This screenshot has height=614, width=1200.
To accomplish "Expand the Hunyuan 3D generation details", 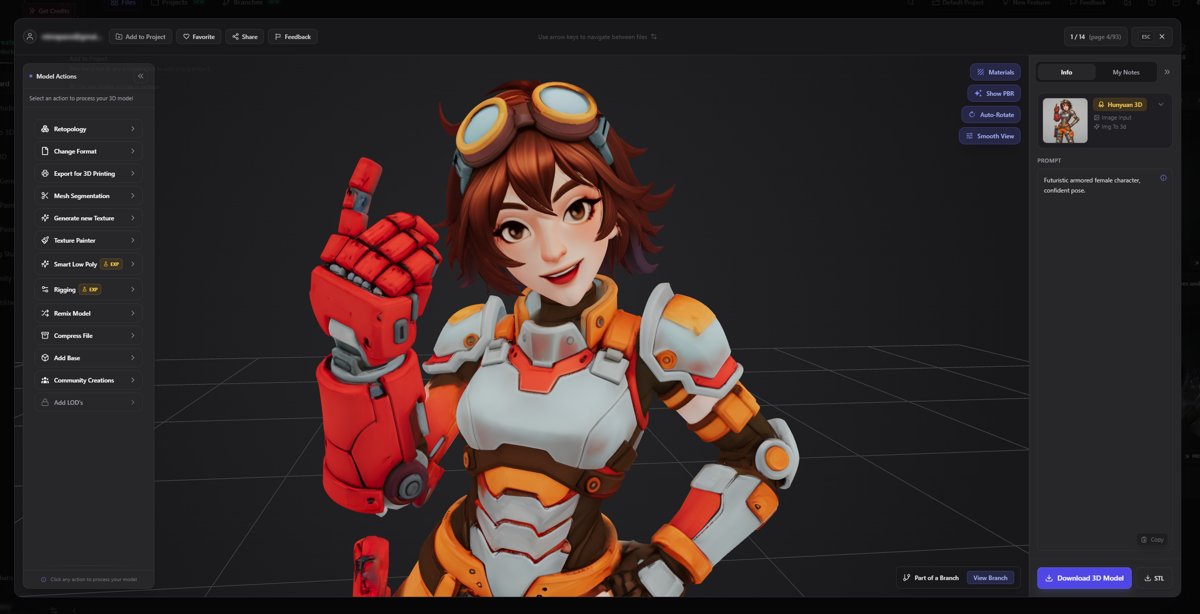I will point(1160,103).
